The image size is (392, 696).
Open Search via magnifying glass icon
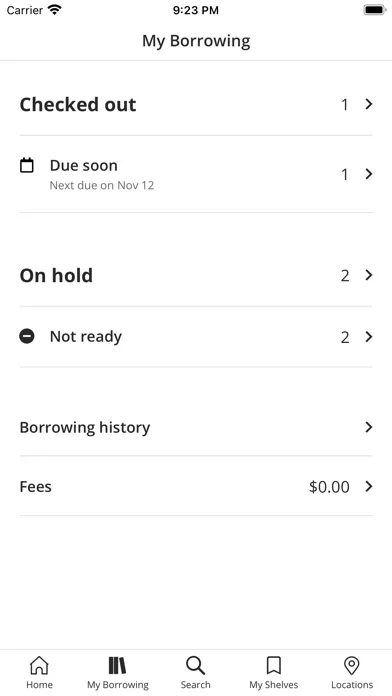tap(195, 665)
